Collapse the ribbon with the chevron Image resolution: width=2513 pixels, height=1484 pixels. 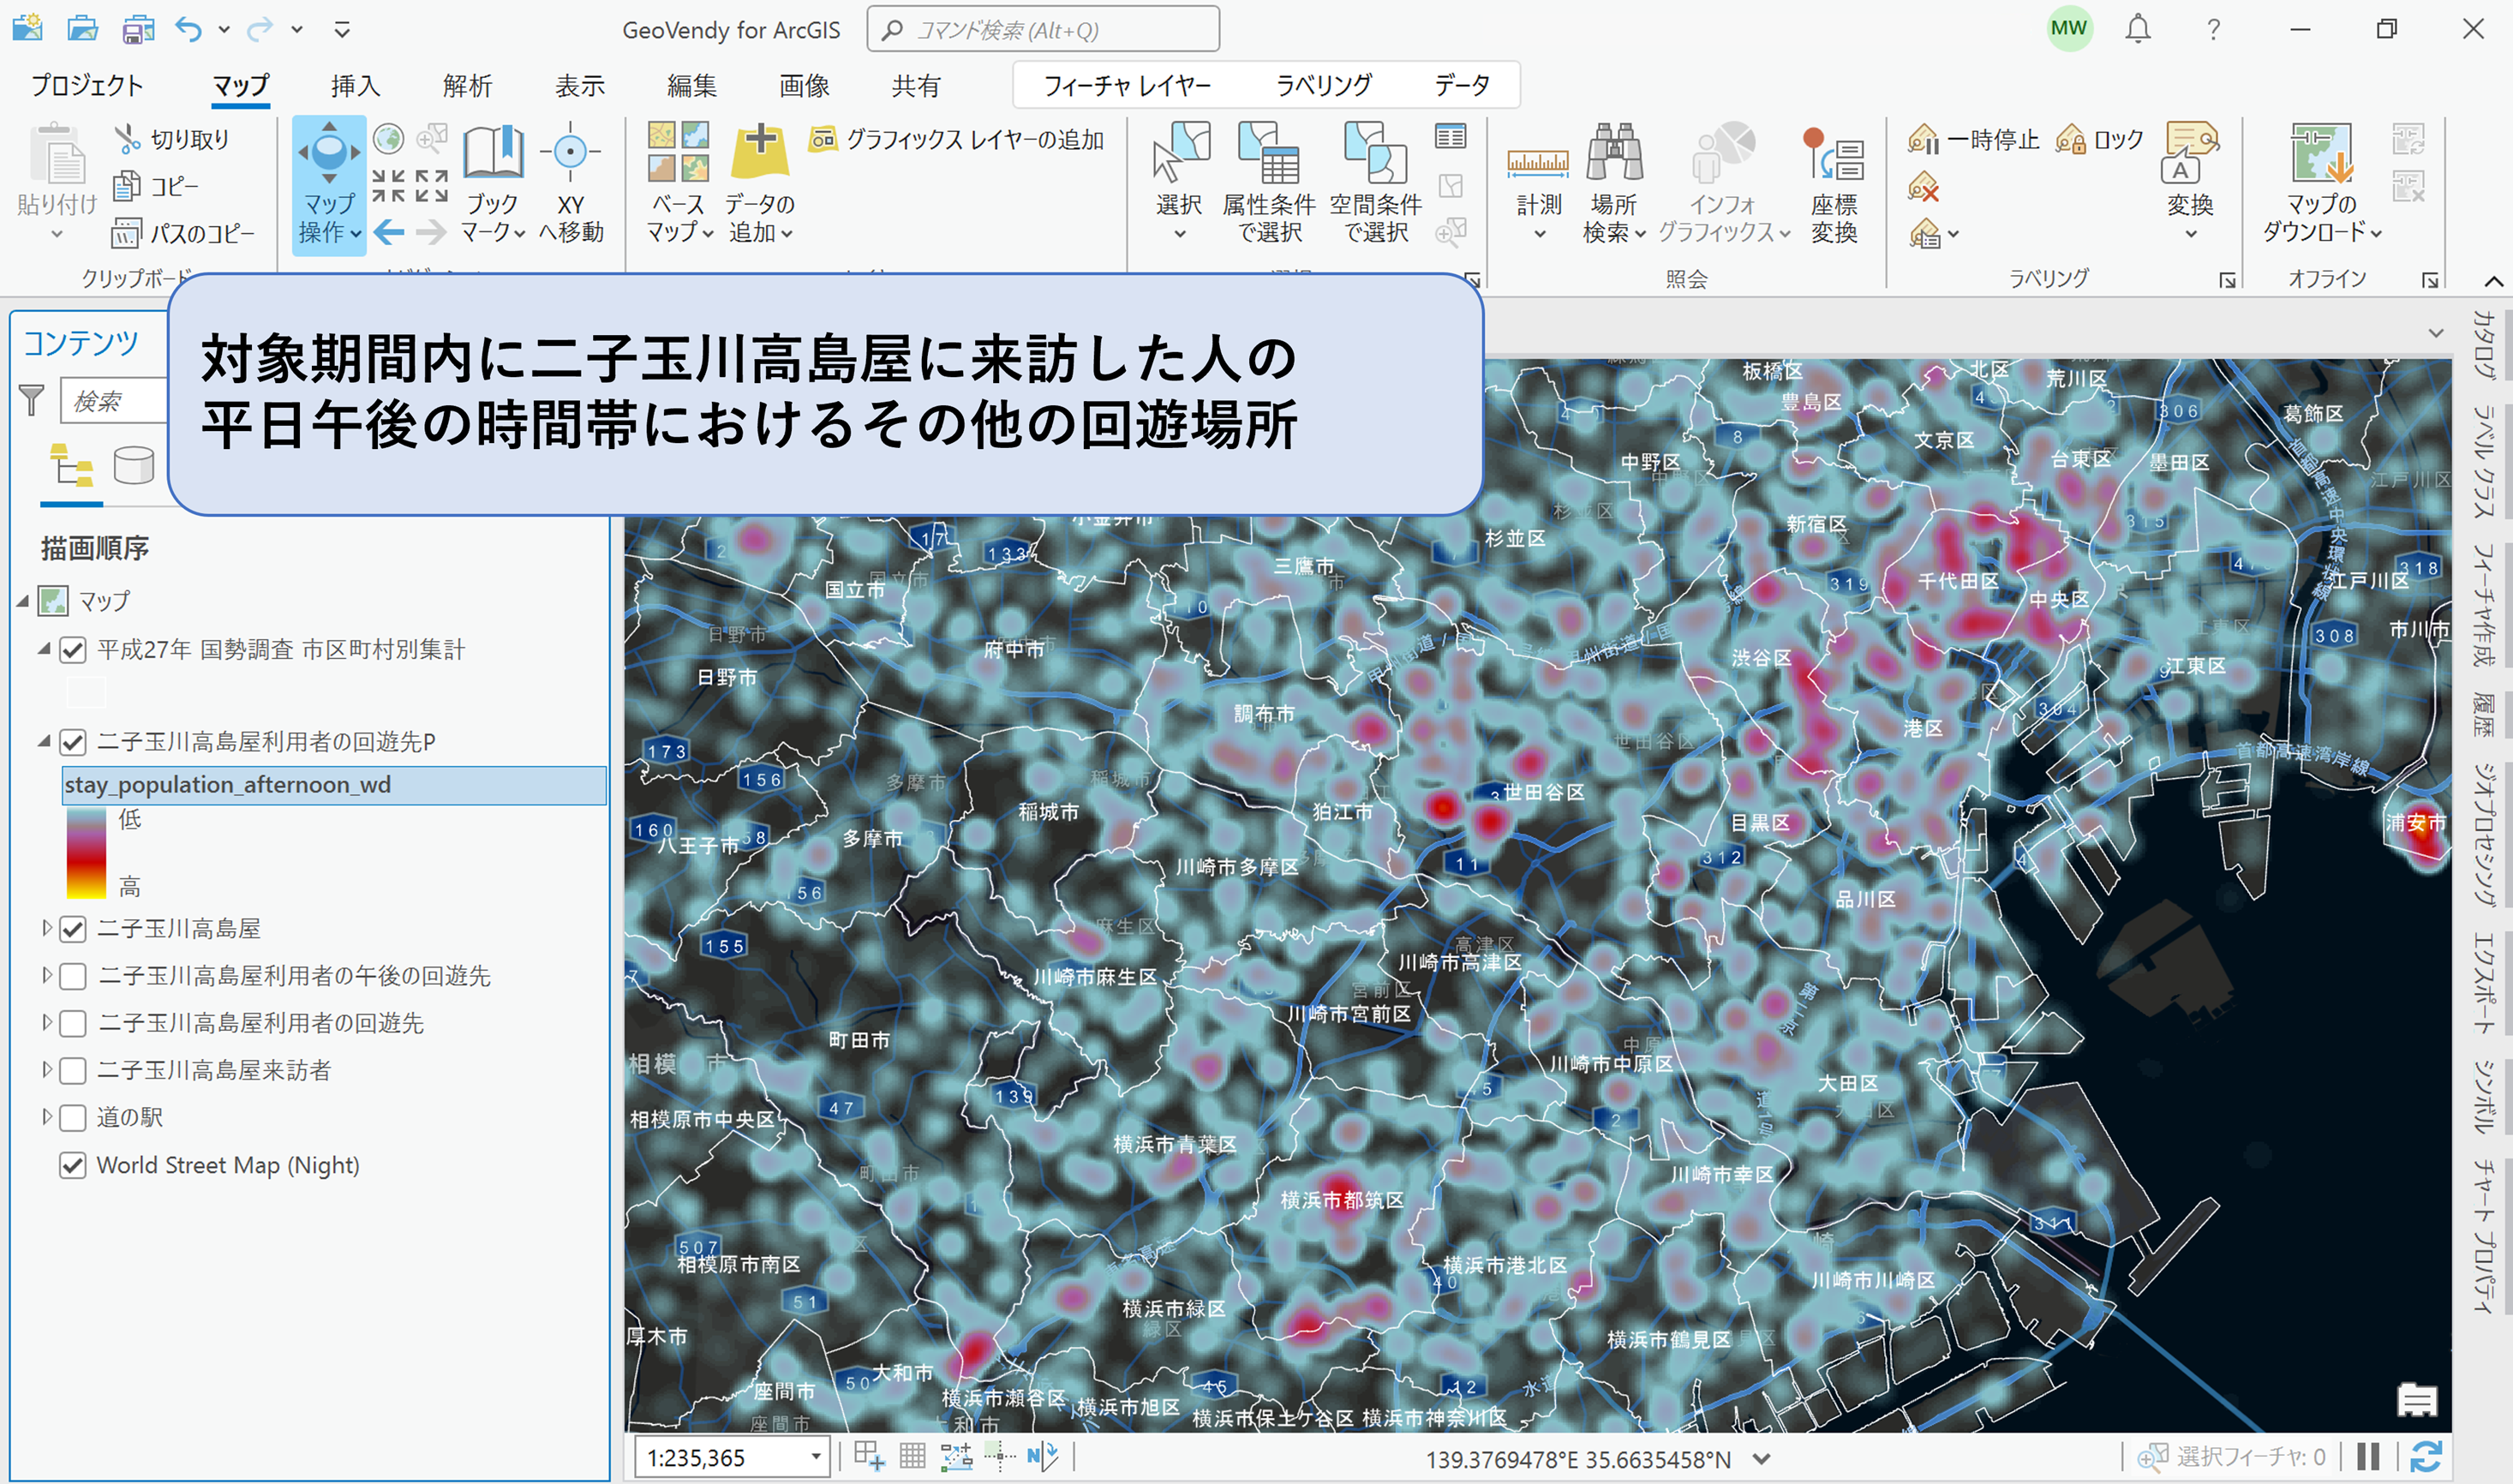tap(2493, 281)
